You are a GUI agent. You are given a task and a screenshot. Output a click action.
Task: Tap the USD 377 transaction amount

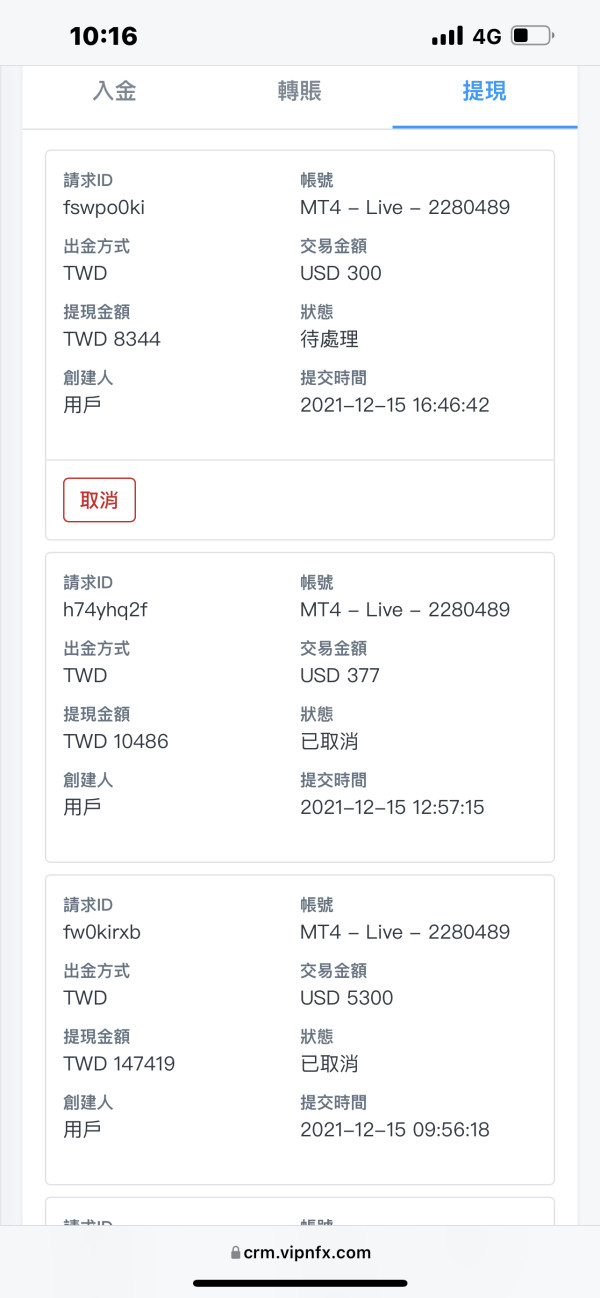(340, 676)
